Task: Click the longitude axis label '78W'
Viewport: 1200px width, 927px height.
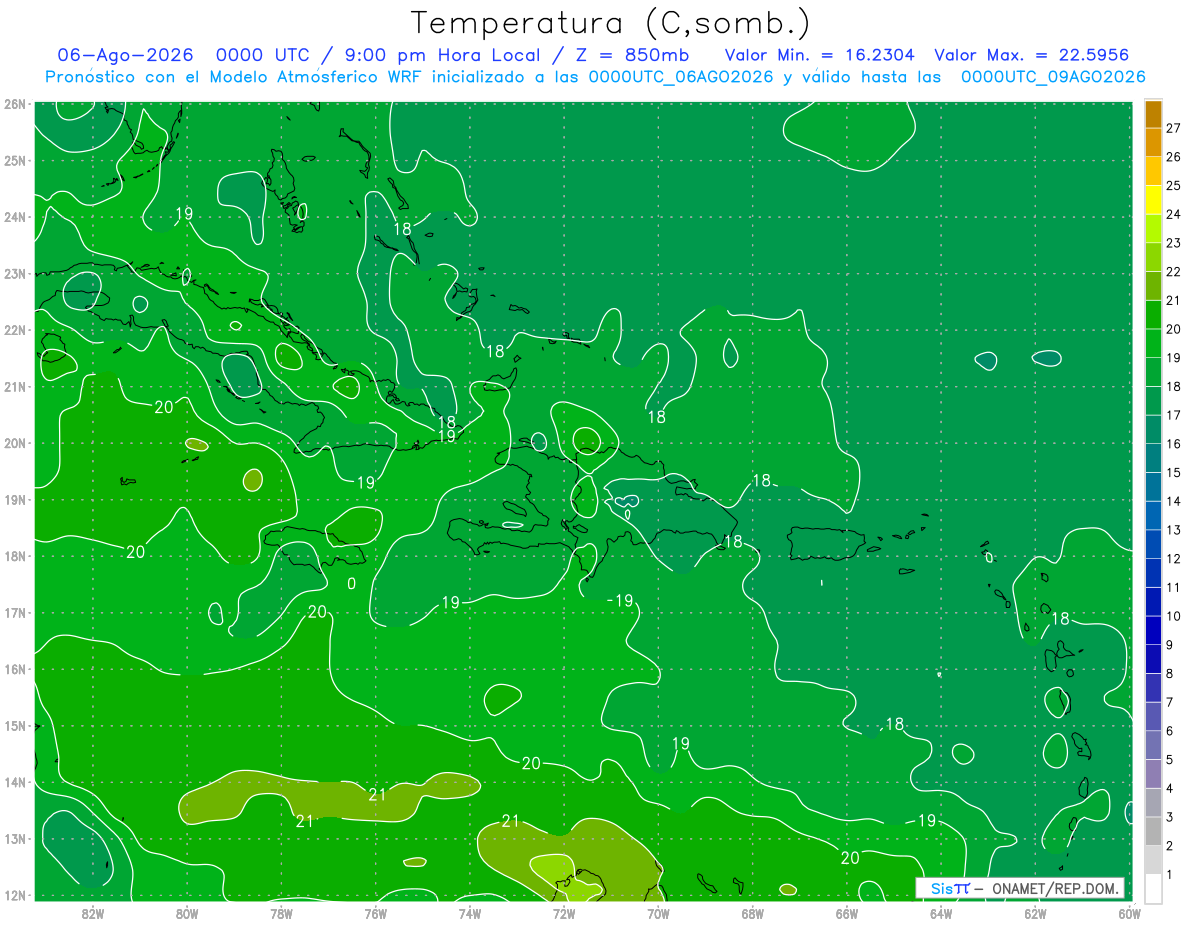Action: click(281, 913)
